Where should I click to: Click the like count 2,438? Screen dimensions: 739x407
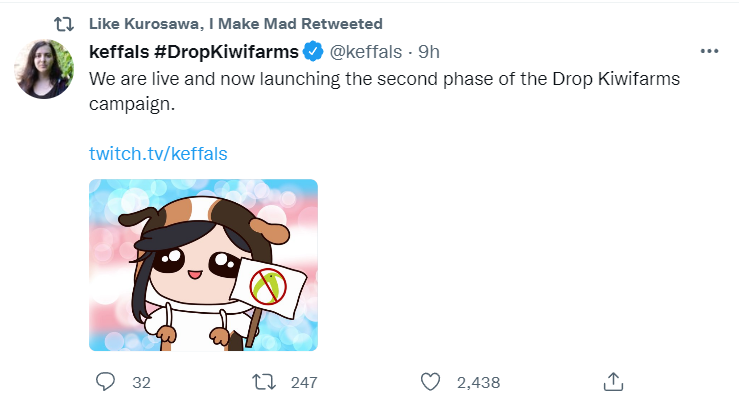(x=478, y=382)
